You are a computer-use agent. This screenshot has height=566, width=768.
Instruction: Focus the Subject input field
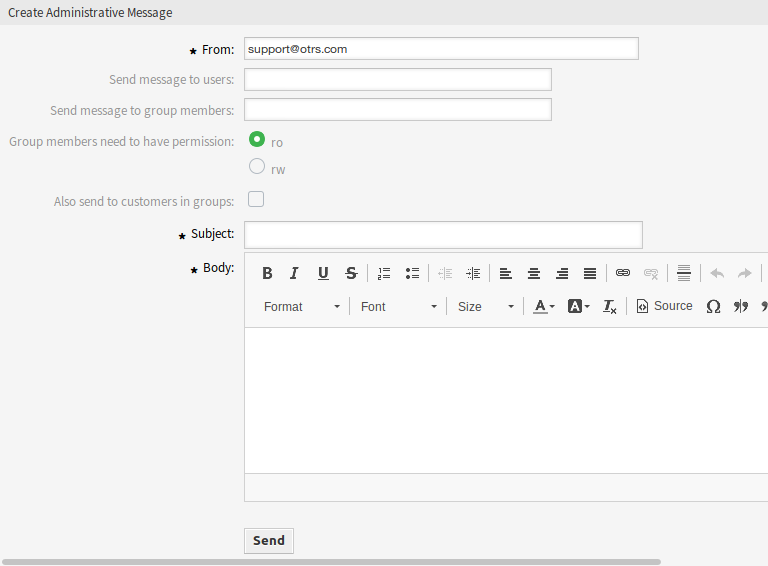point(443,235)
